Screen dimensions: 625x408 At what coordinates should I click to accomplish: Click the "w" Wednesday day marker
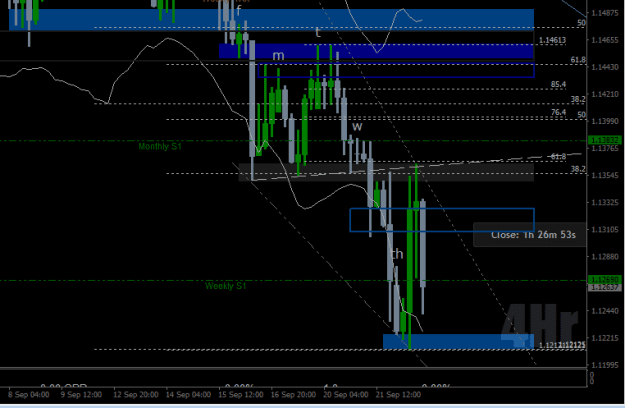click(357, 127)
